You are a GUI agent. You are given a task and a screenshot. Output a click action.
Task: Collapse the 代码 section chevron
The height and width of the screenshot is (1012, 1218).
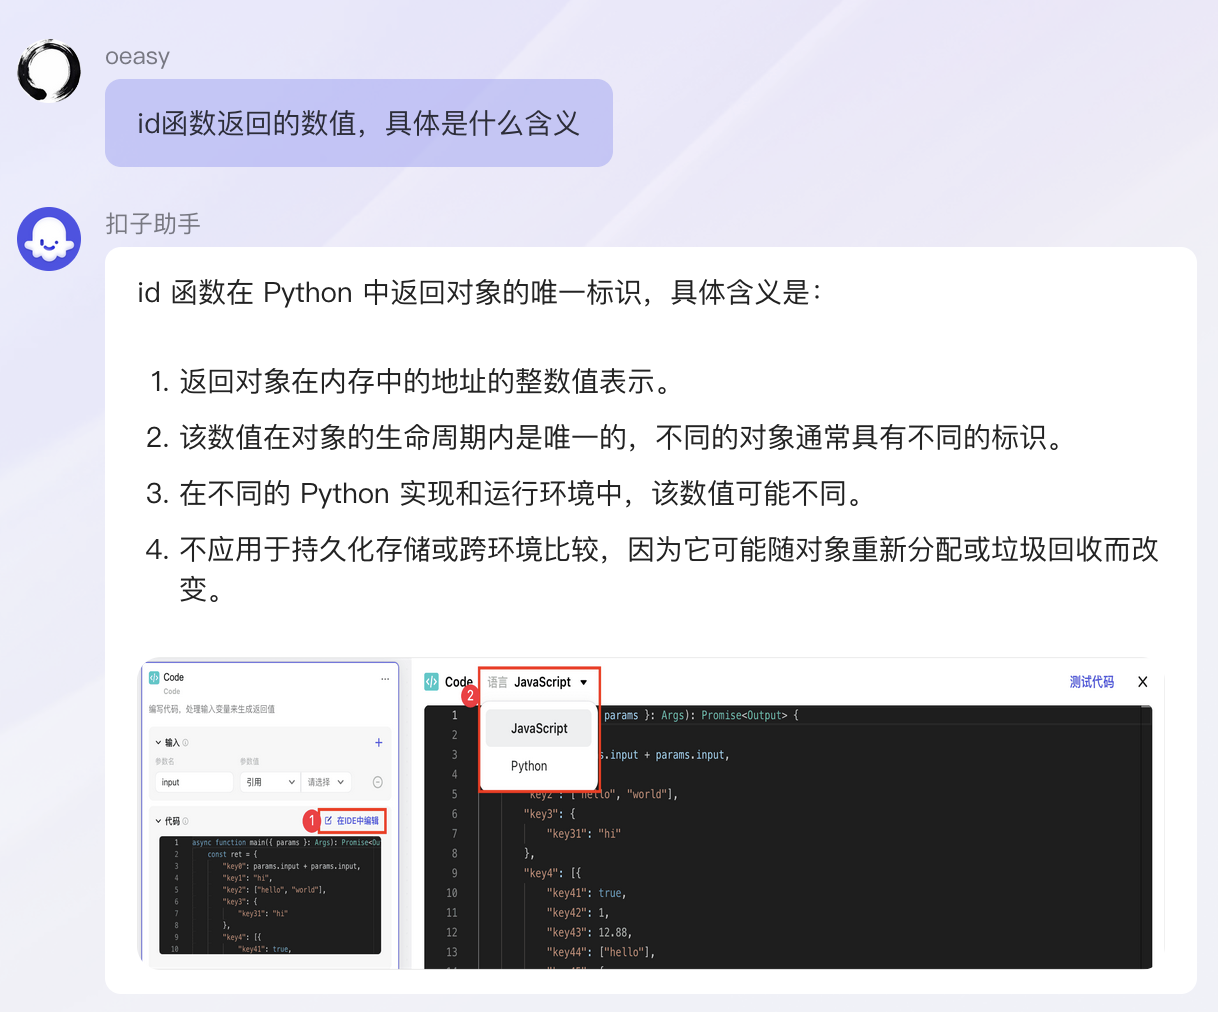point(158,821)
